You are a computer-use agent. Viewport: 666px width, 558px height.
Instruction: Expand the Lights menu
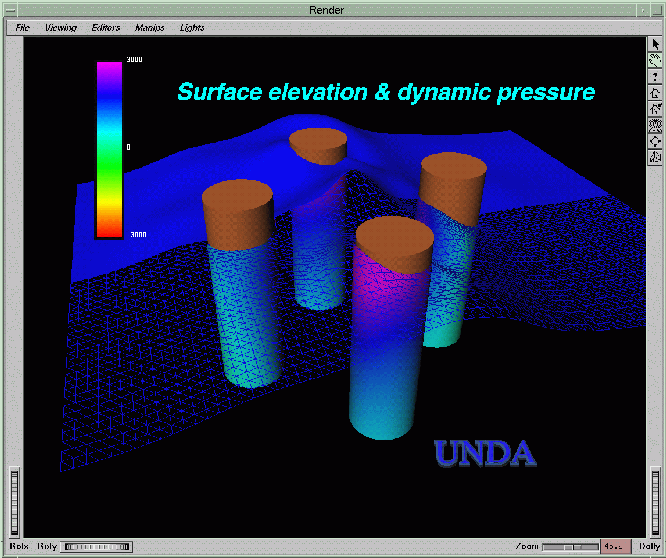tap(192, 27)
